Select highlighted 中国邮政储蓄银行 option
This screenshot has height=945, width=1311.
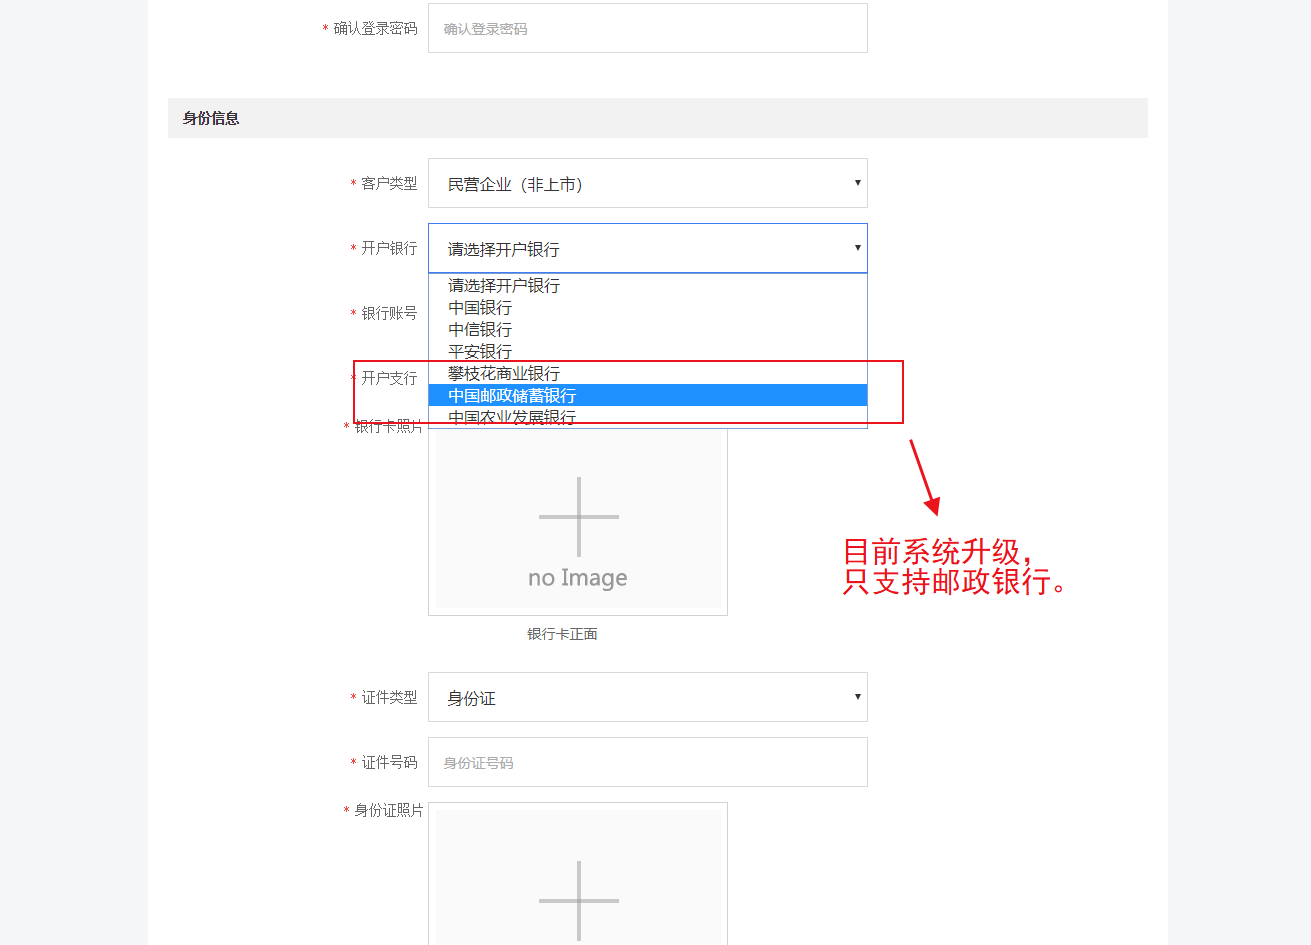[x=512, y=396]
